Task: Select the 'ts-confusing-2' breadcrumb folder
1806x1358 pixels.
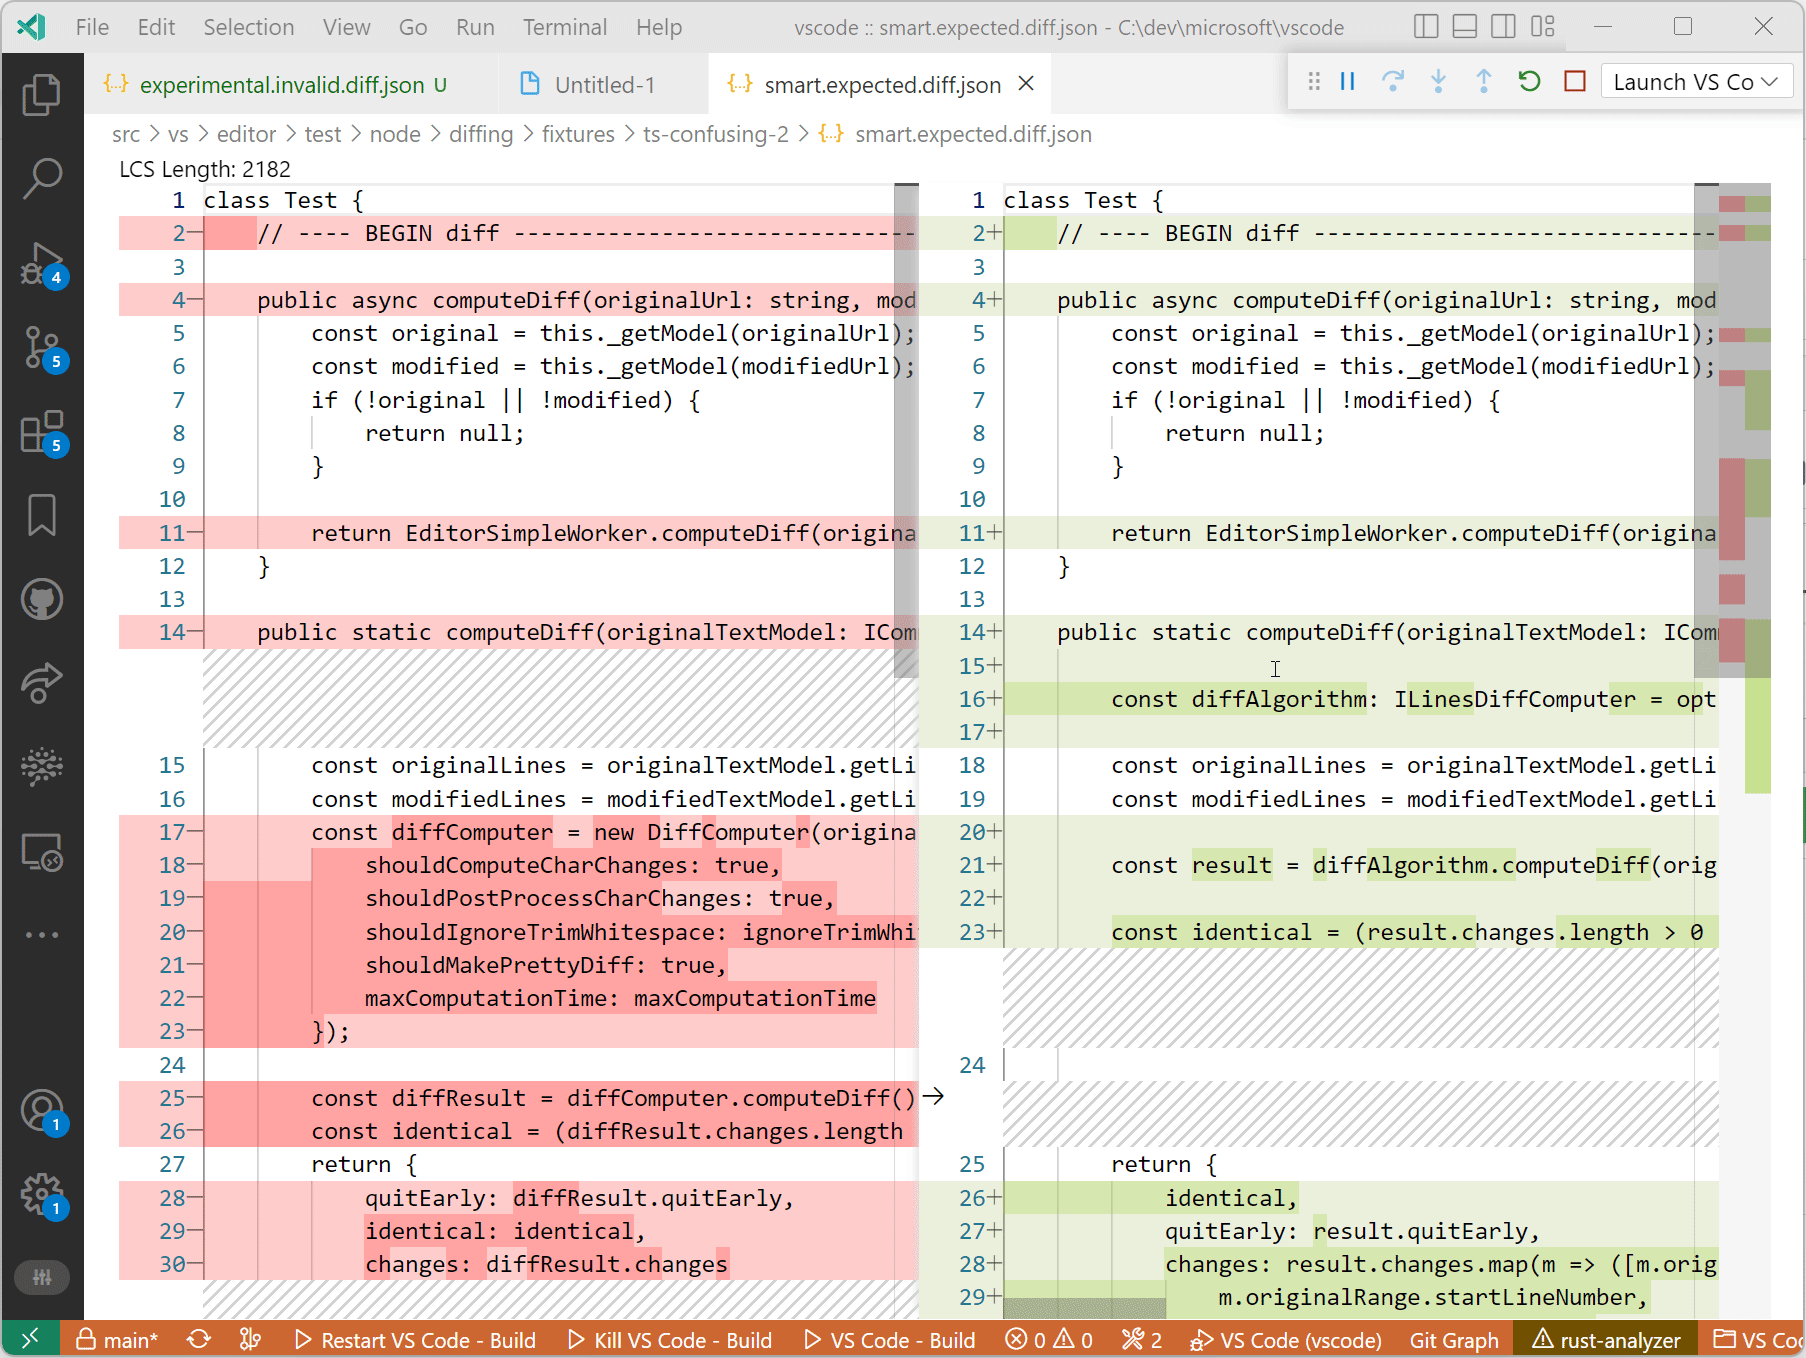Action: [x=716, y=134]
